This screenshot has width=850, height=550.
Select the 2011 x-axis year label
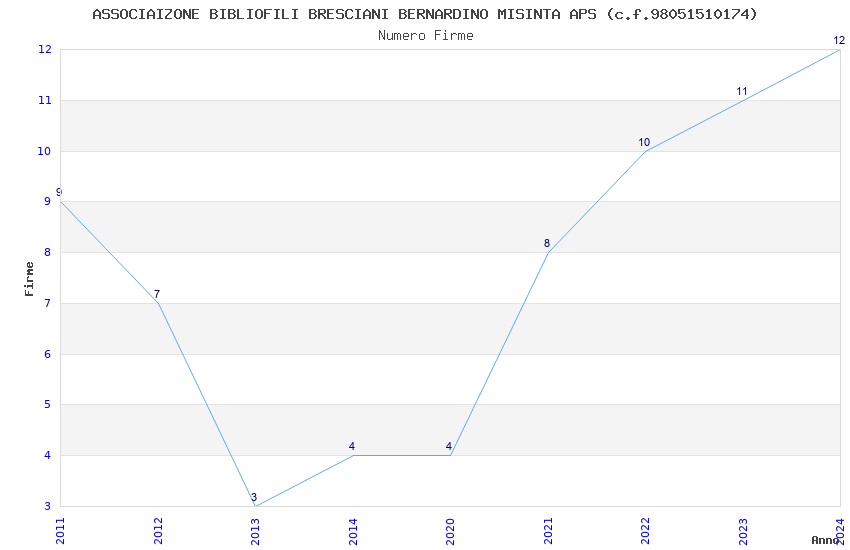(x=60, y=531)
